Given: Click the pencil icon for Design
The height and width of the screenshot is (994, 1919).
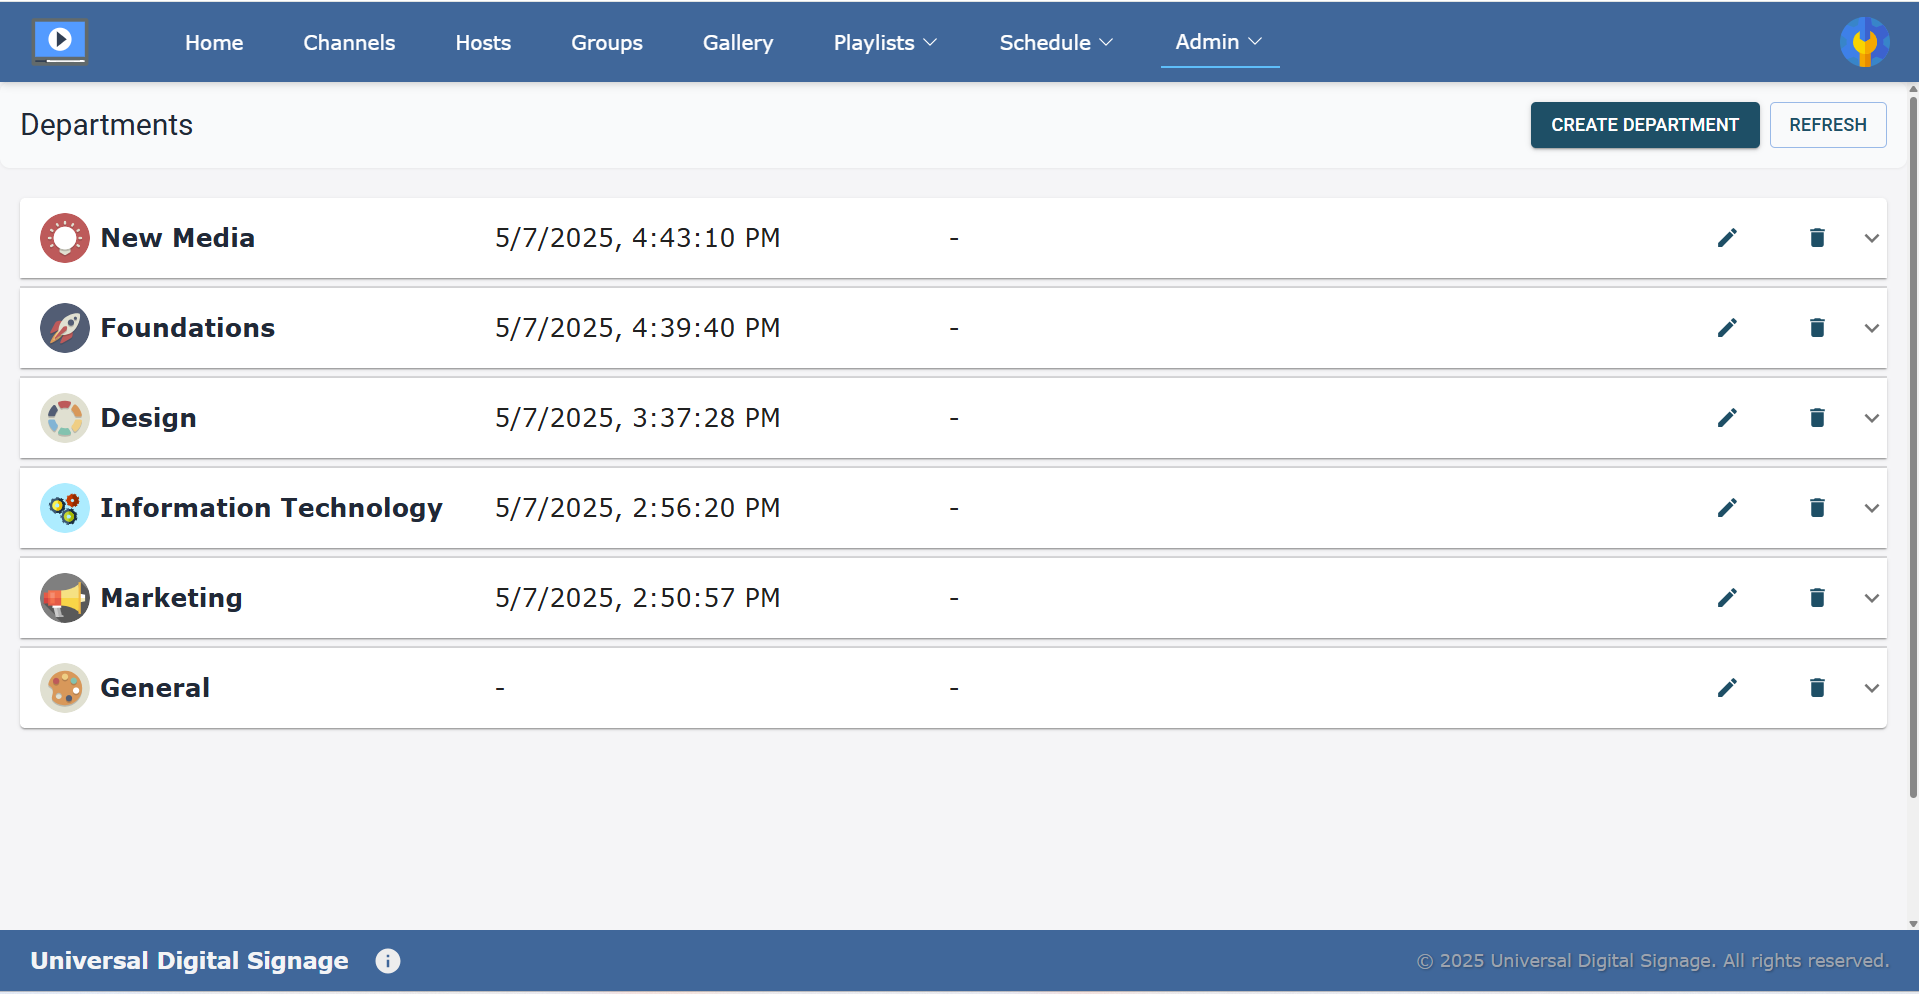Looking at the screenshot, I should 1727,418.
